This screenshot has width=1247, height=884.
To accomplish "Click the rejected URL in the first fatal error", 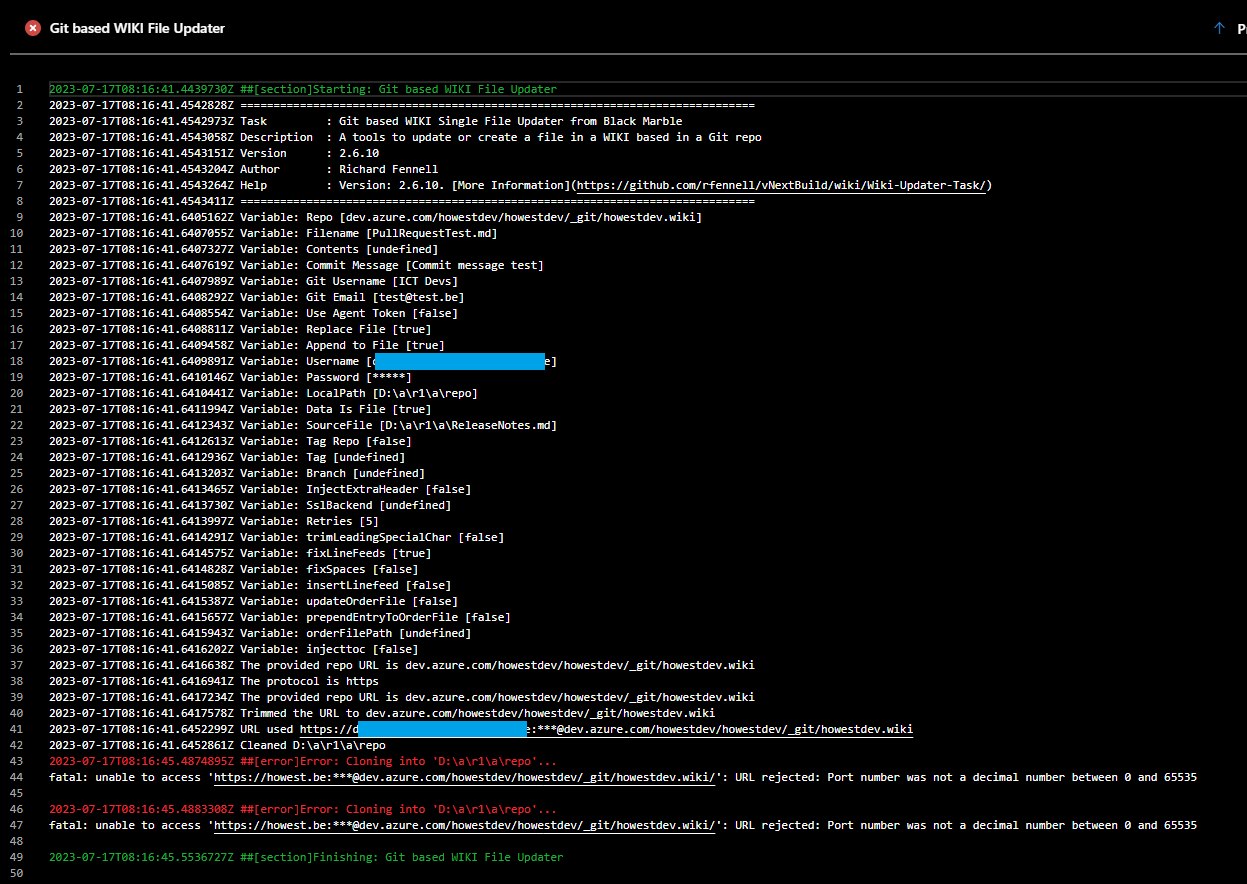I will [x=460, y=776].
